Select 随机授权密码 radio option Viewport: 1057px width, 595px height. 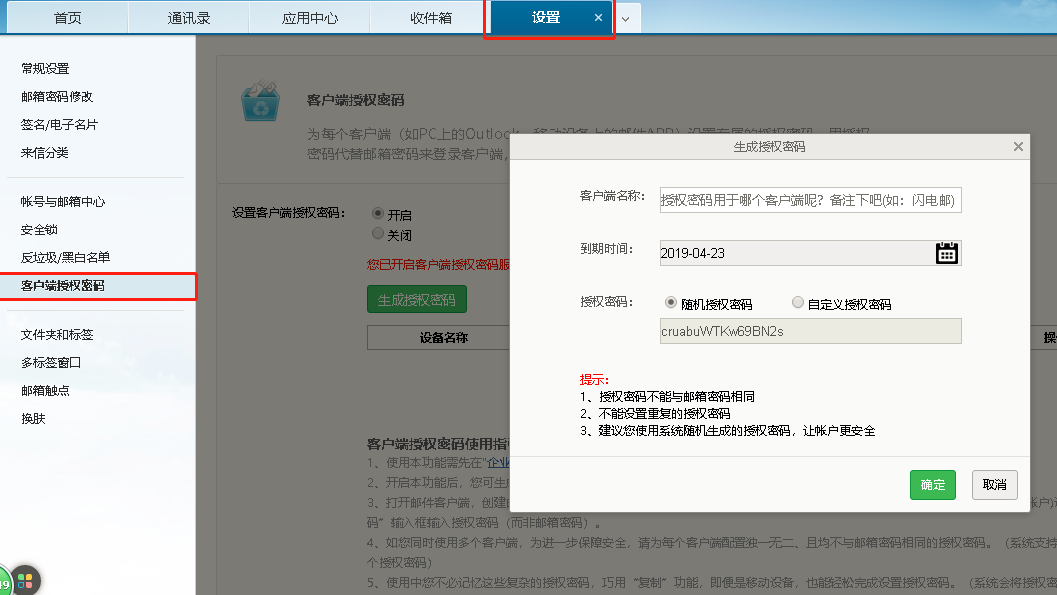pos(671,303)
